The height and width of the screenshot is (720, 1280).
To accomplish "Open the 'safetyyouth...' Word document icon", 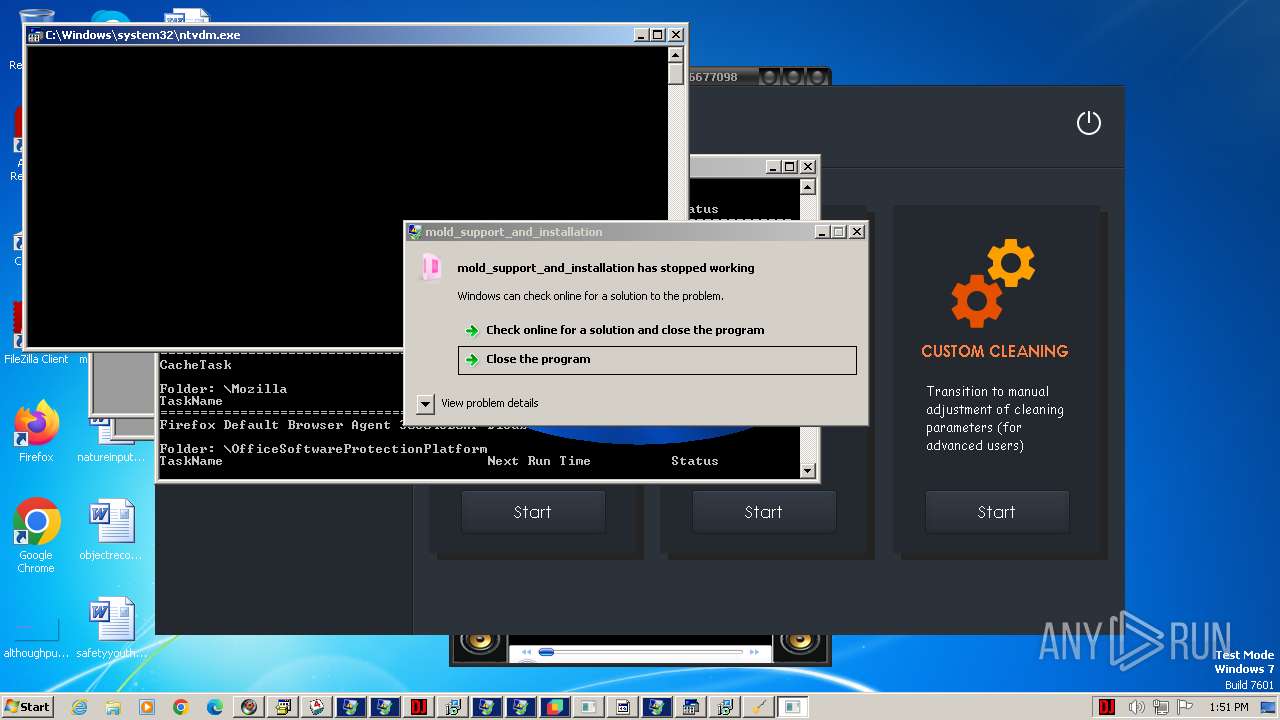I will click(x=110, y=628).
